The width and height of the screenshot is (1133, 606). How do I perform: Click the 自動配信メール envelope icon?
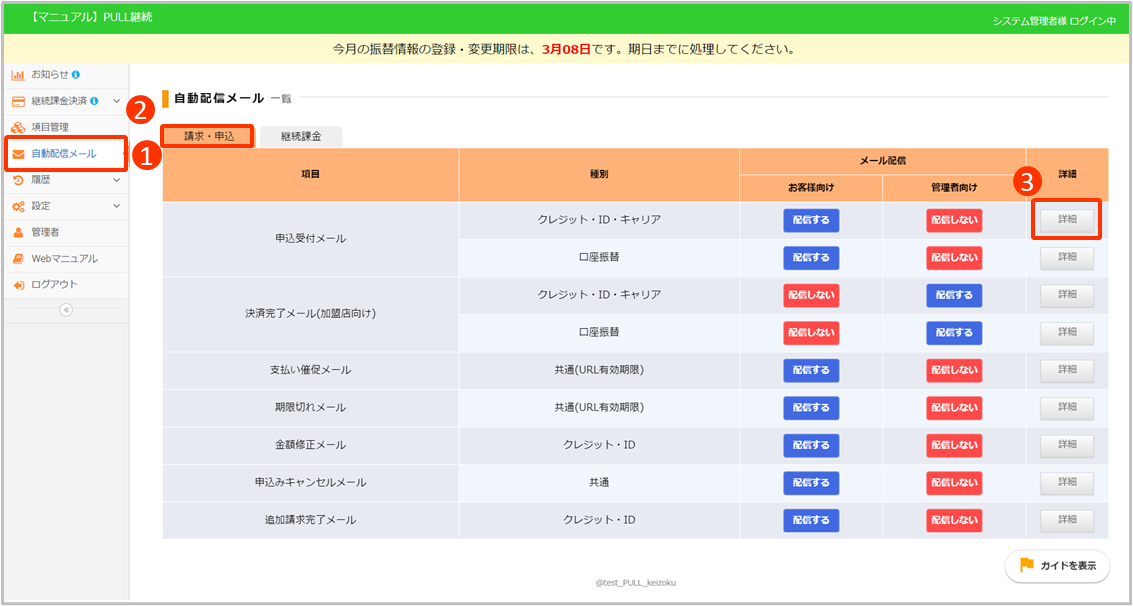(18, 154)
